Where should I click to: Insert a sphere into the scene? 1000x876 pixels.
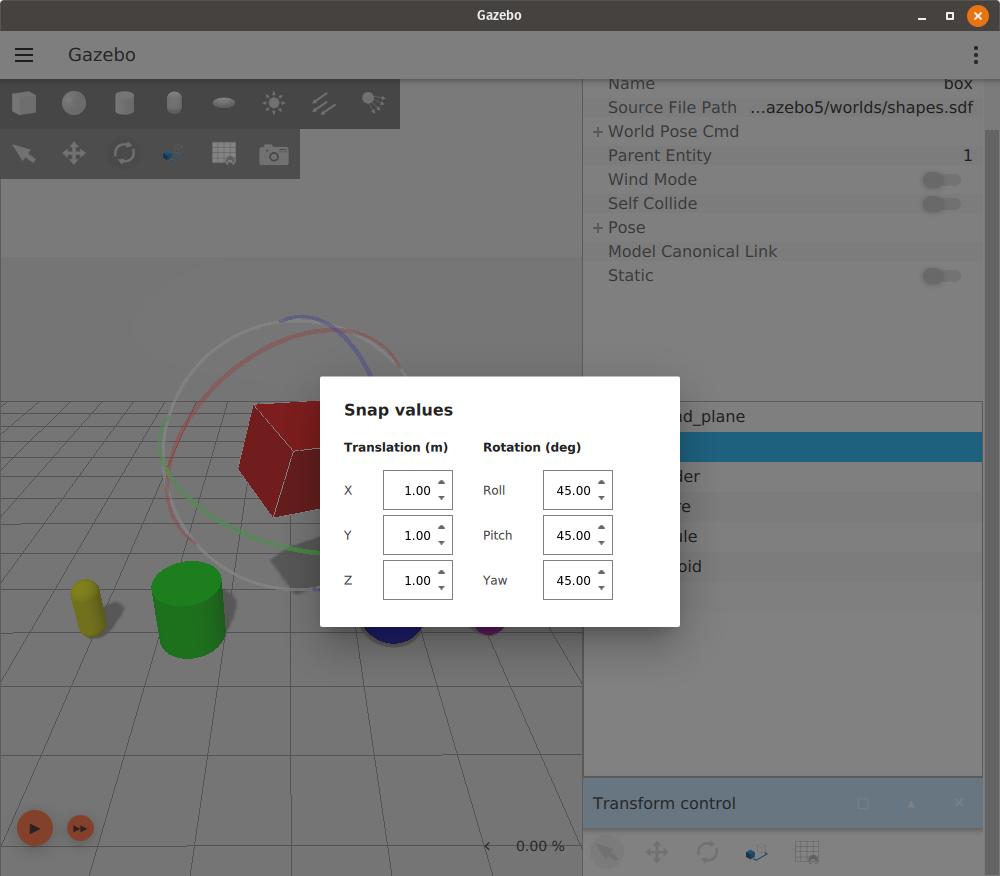[74, 103]
